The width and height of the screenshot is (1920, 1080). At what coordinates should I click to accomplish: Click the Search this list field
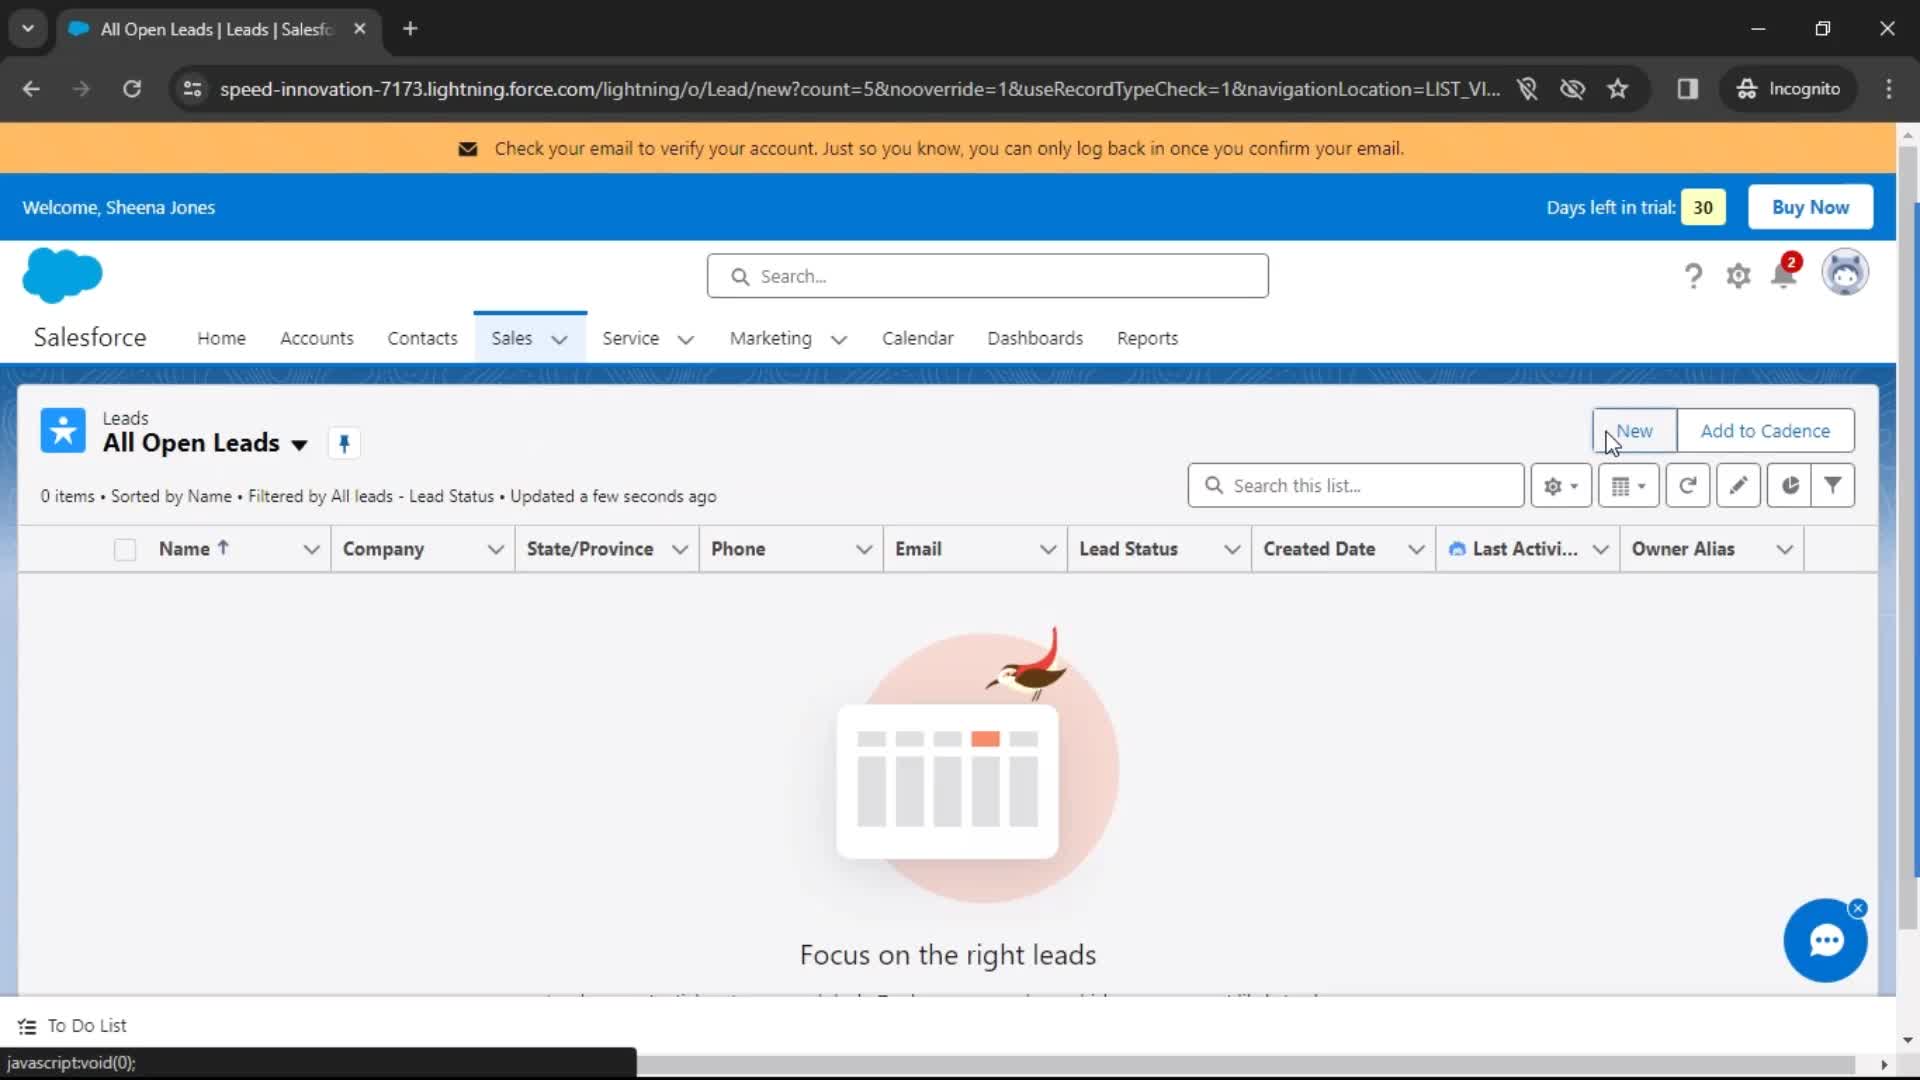(1356, 486)
